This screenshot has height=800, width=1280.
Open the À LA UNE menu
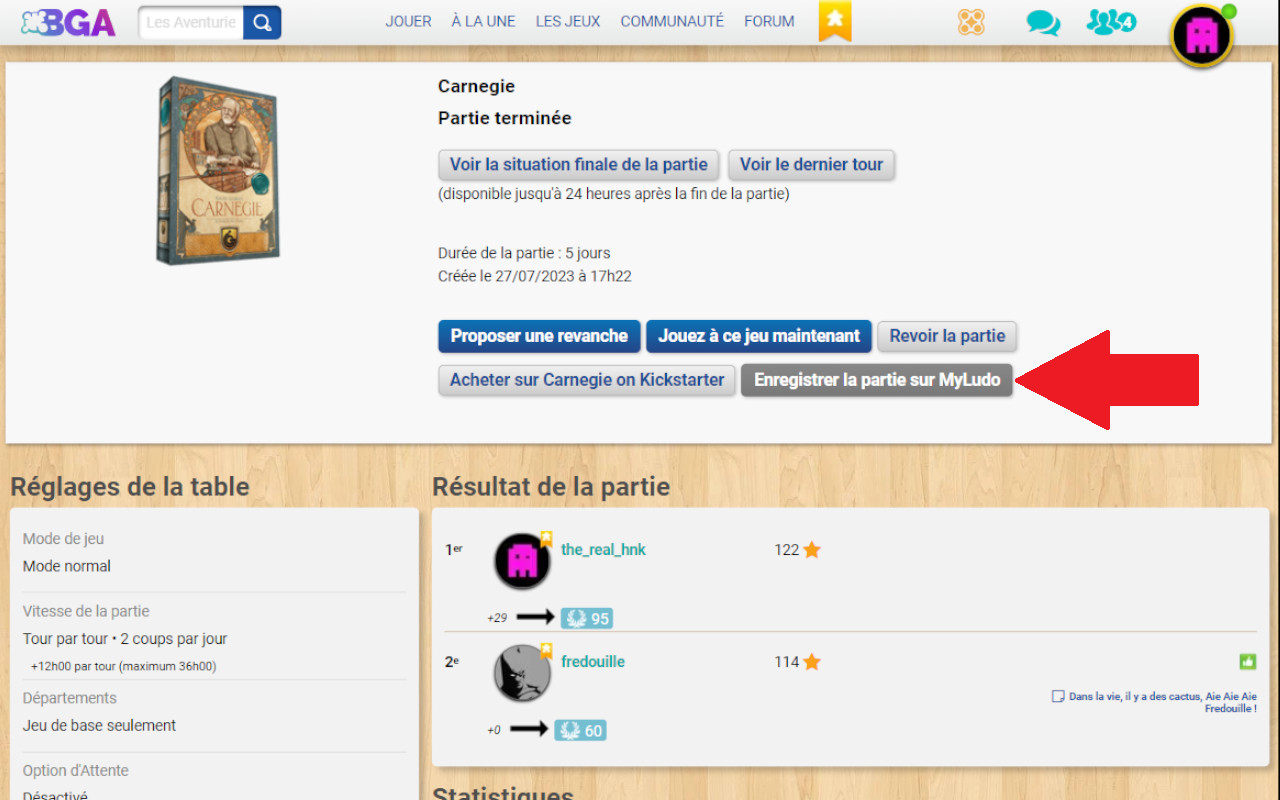(483, 21)
